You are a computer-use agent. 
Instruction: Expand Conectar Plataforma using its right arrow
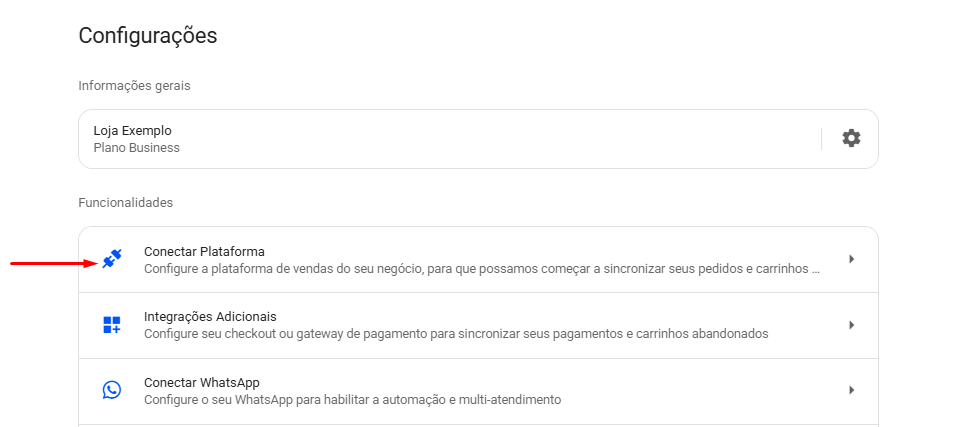click(851, 259)
